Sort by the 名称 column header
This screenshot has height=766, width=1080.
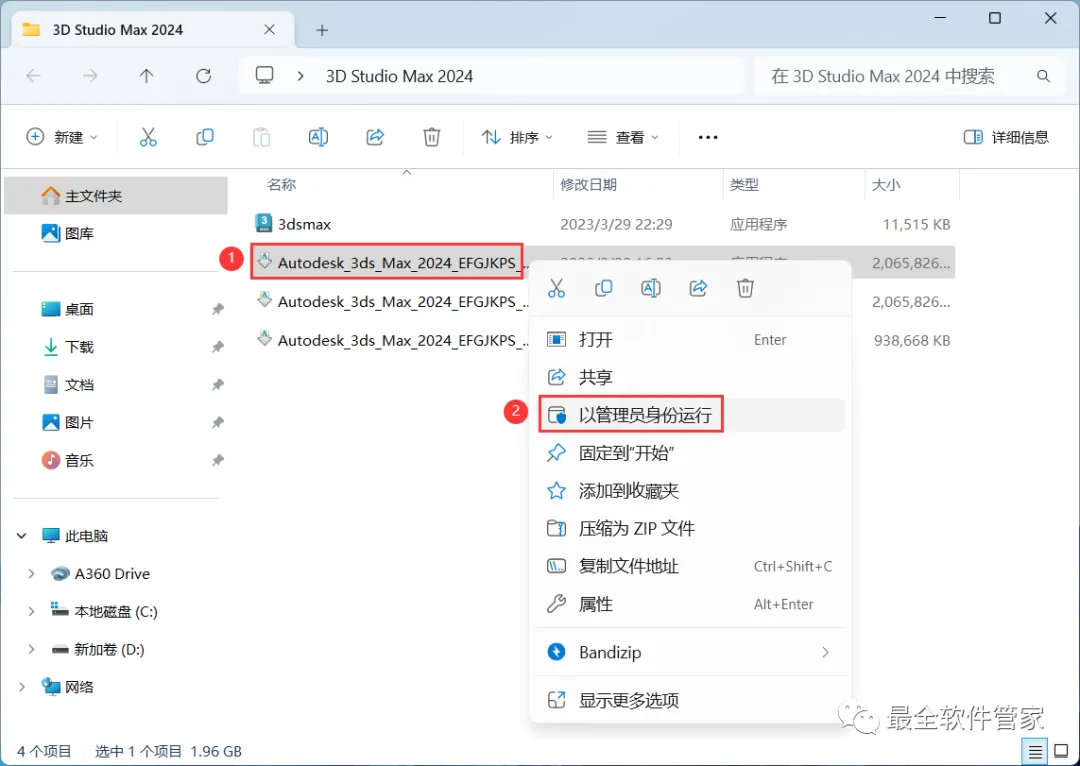click(282, 185)
